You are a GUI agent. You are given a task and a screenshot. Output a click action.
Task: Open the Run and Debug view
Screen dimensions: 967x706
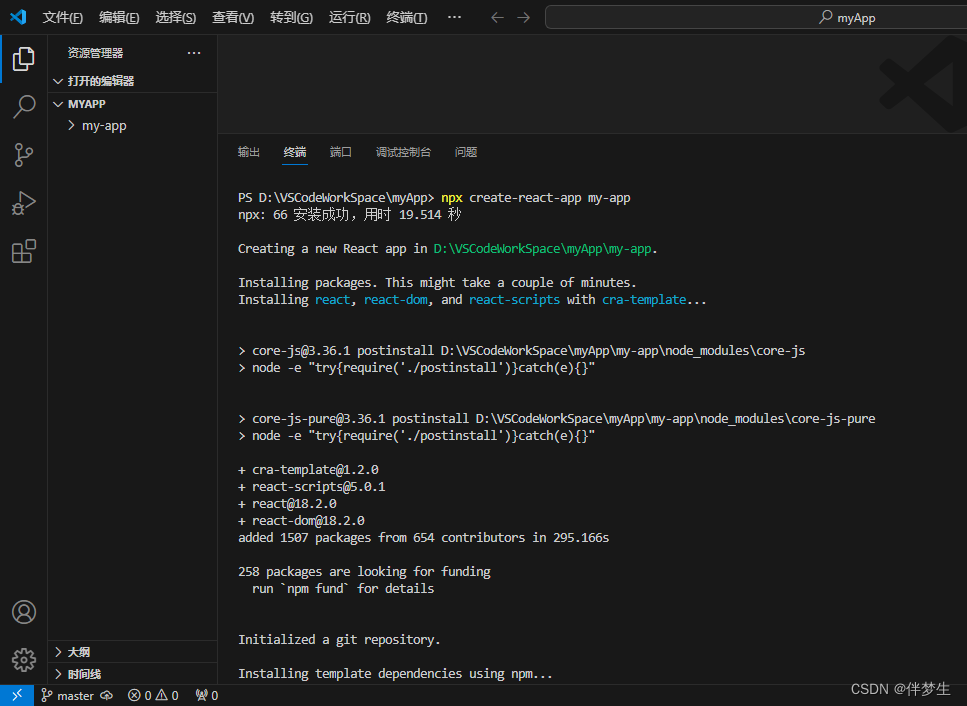pos(23,203)
